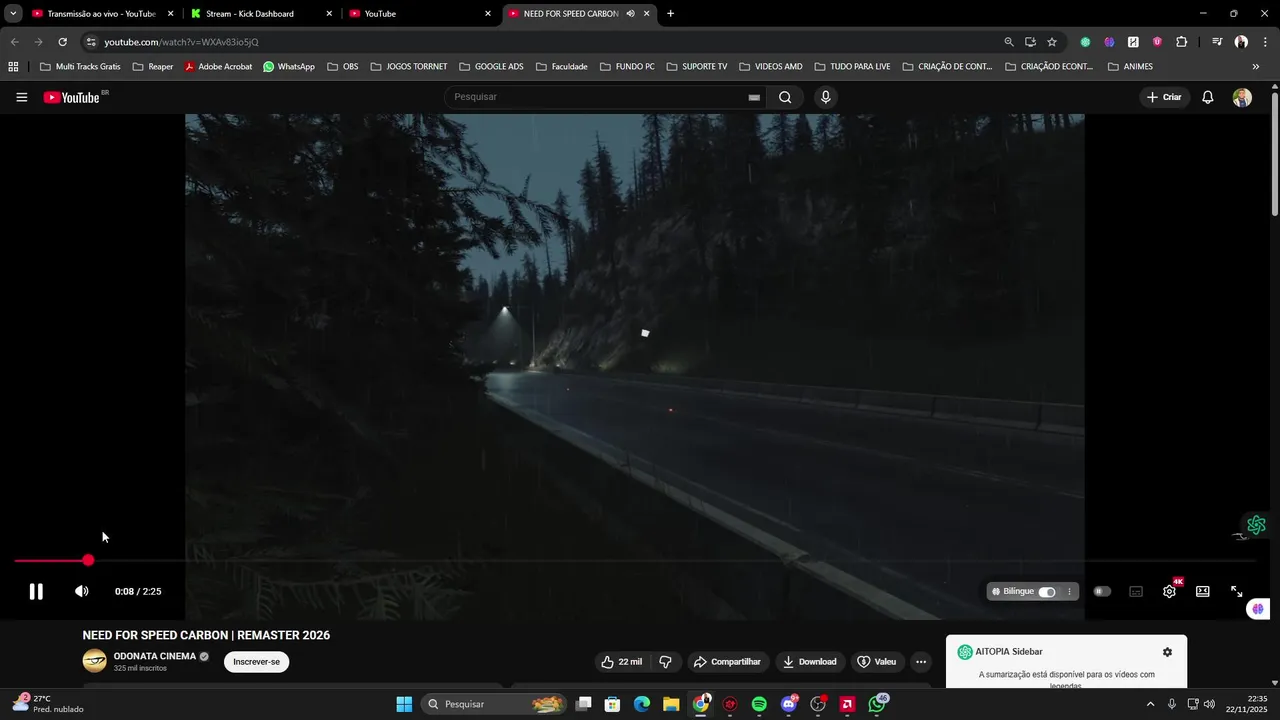Open more actions three-dot menu under the video
Image resolution: width=1280 pixels, height=720 pixels.
coord(921,662)
